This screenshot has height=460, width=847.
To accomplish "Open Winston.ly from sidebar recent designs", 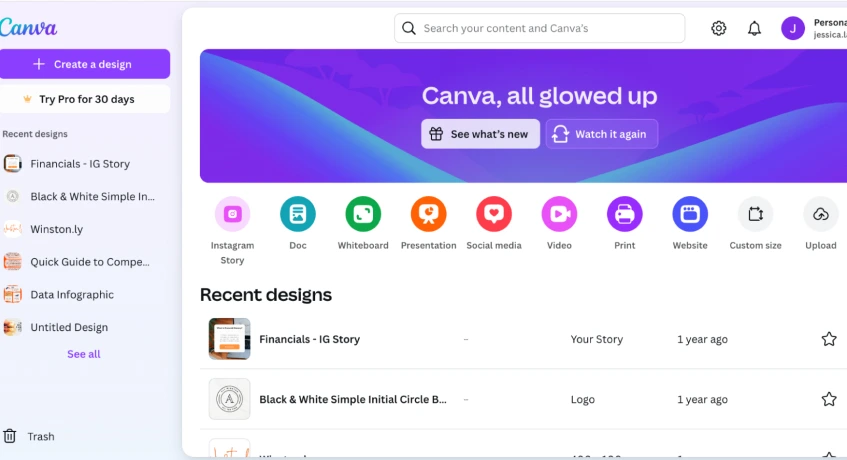I will coord(56,229).
